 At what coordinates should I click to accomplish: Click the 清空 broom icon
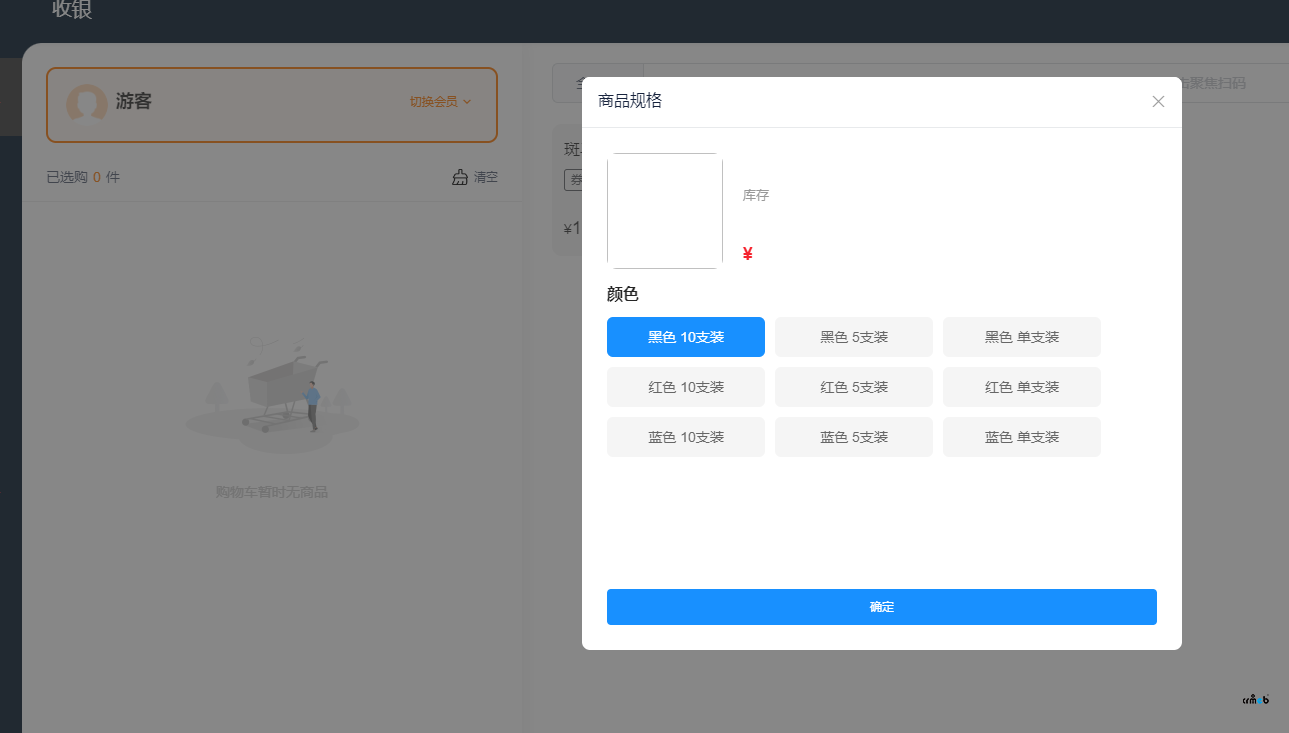click(x=460, y=177)
